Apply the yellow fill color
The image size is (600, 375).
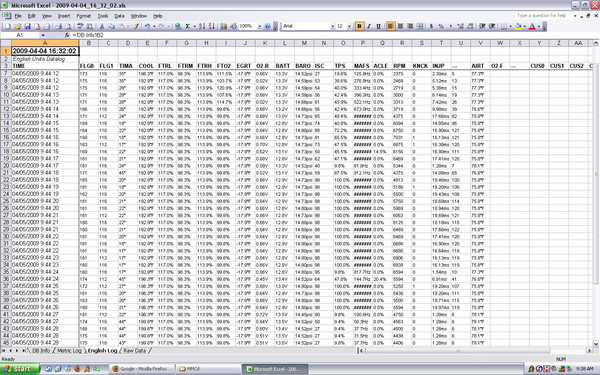pos(518,26)
